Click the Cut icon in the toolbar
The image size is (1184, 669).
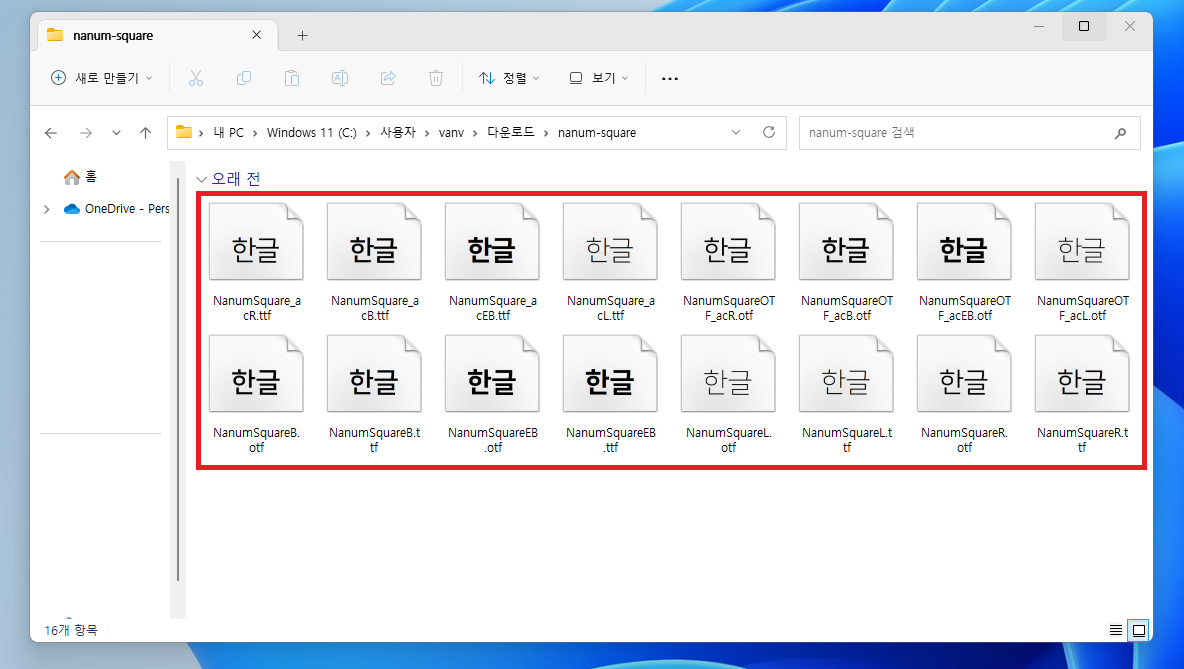[196, 78]
